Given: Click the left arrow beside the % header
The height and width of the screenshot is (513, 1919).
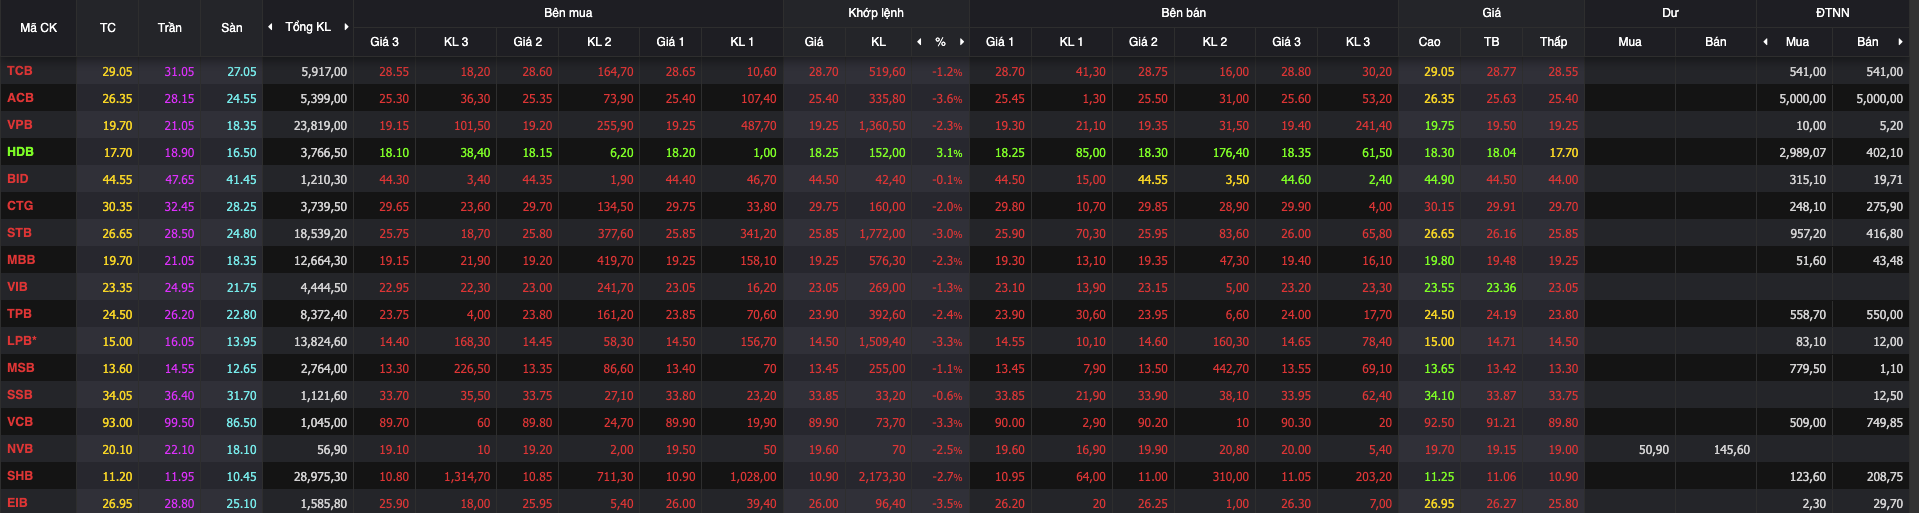Looking at the screenshot, I should 919,42.
